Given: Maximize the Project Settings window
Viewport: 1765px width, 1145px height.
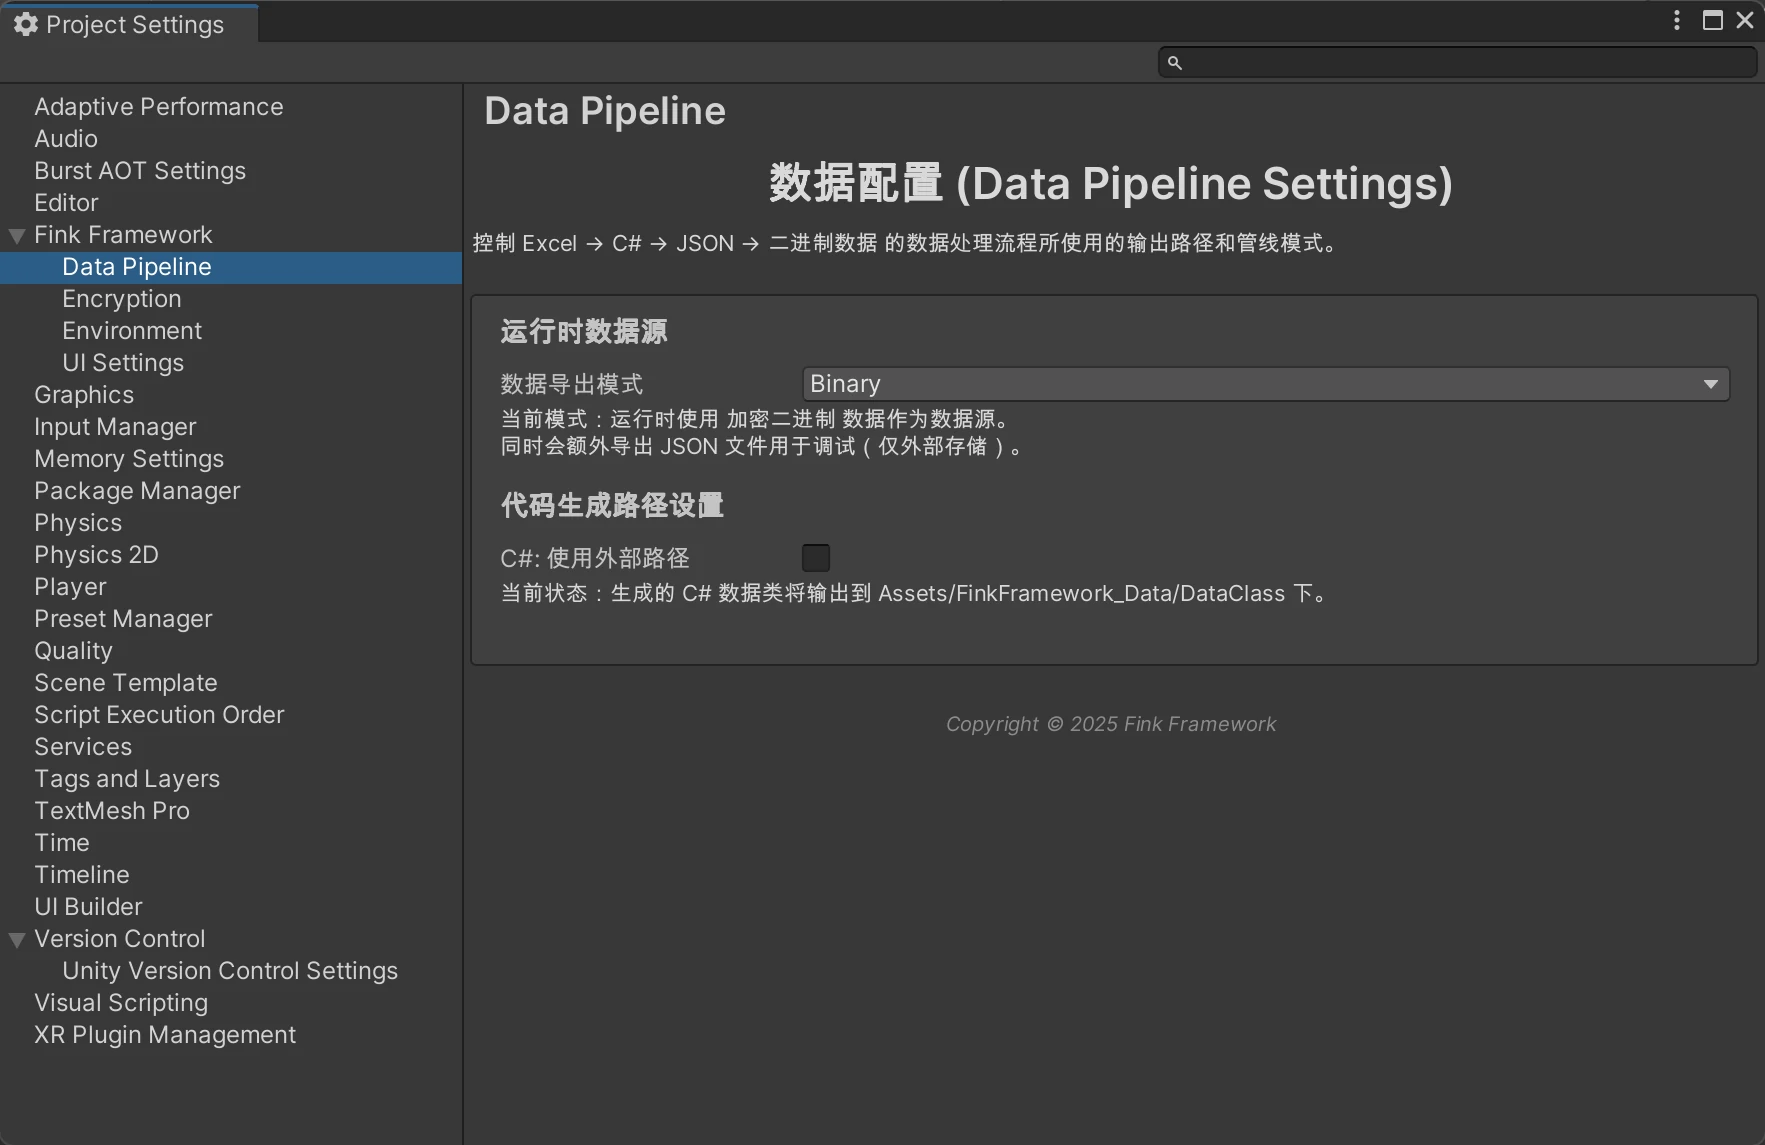Looking at the screenshot, I should click(1713, 21).
